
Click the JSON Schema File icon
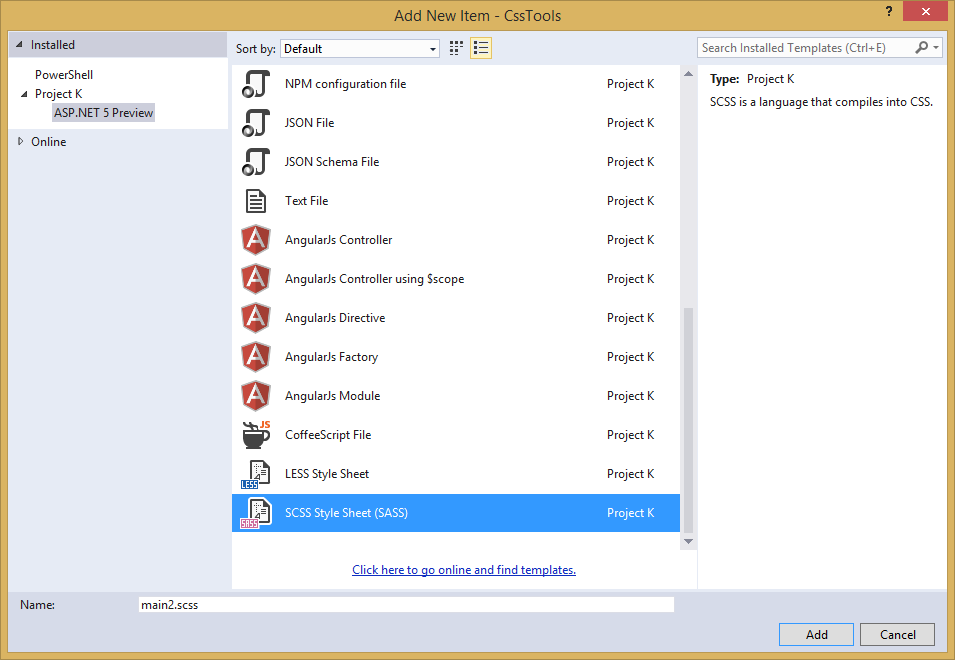pos(256,162)
